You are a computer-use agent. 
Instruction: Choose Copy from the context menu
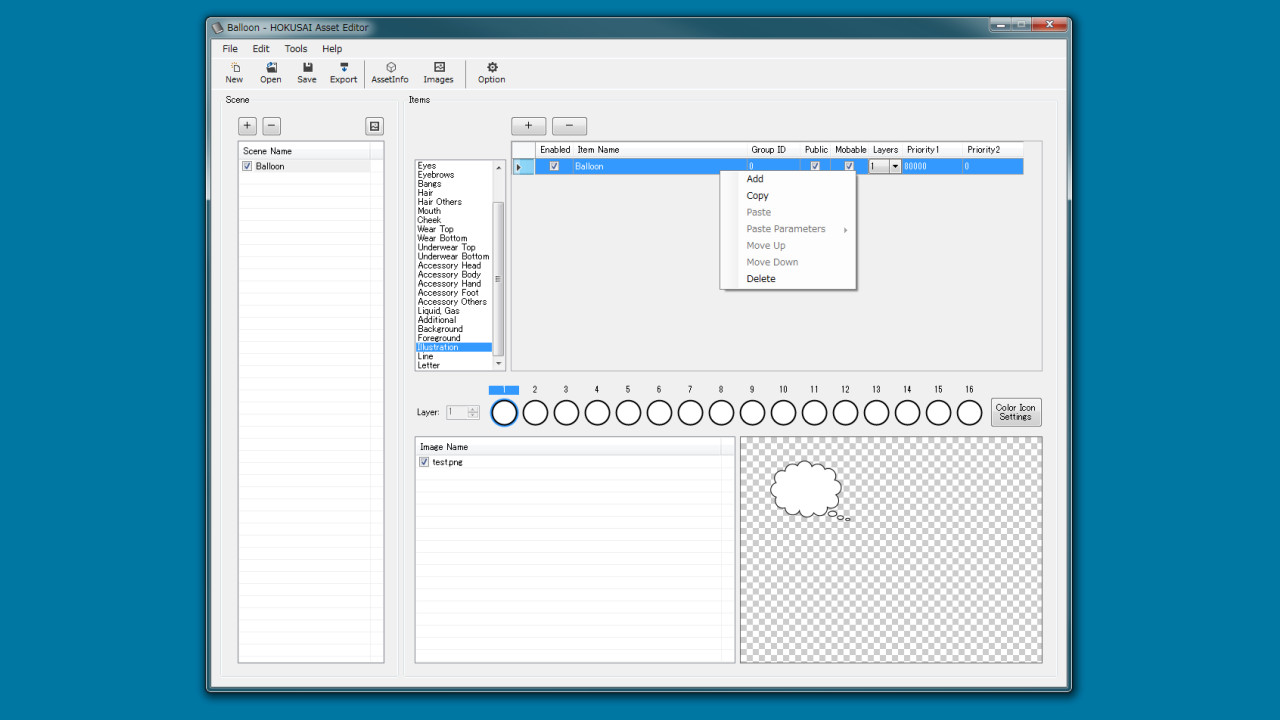758,196
